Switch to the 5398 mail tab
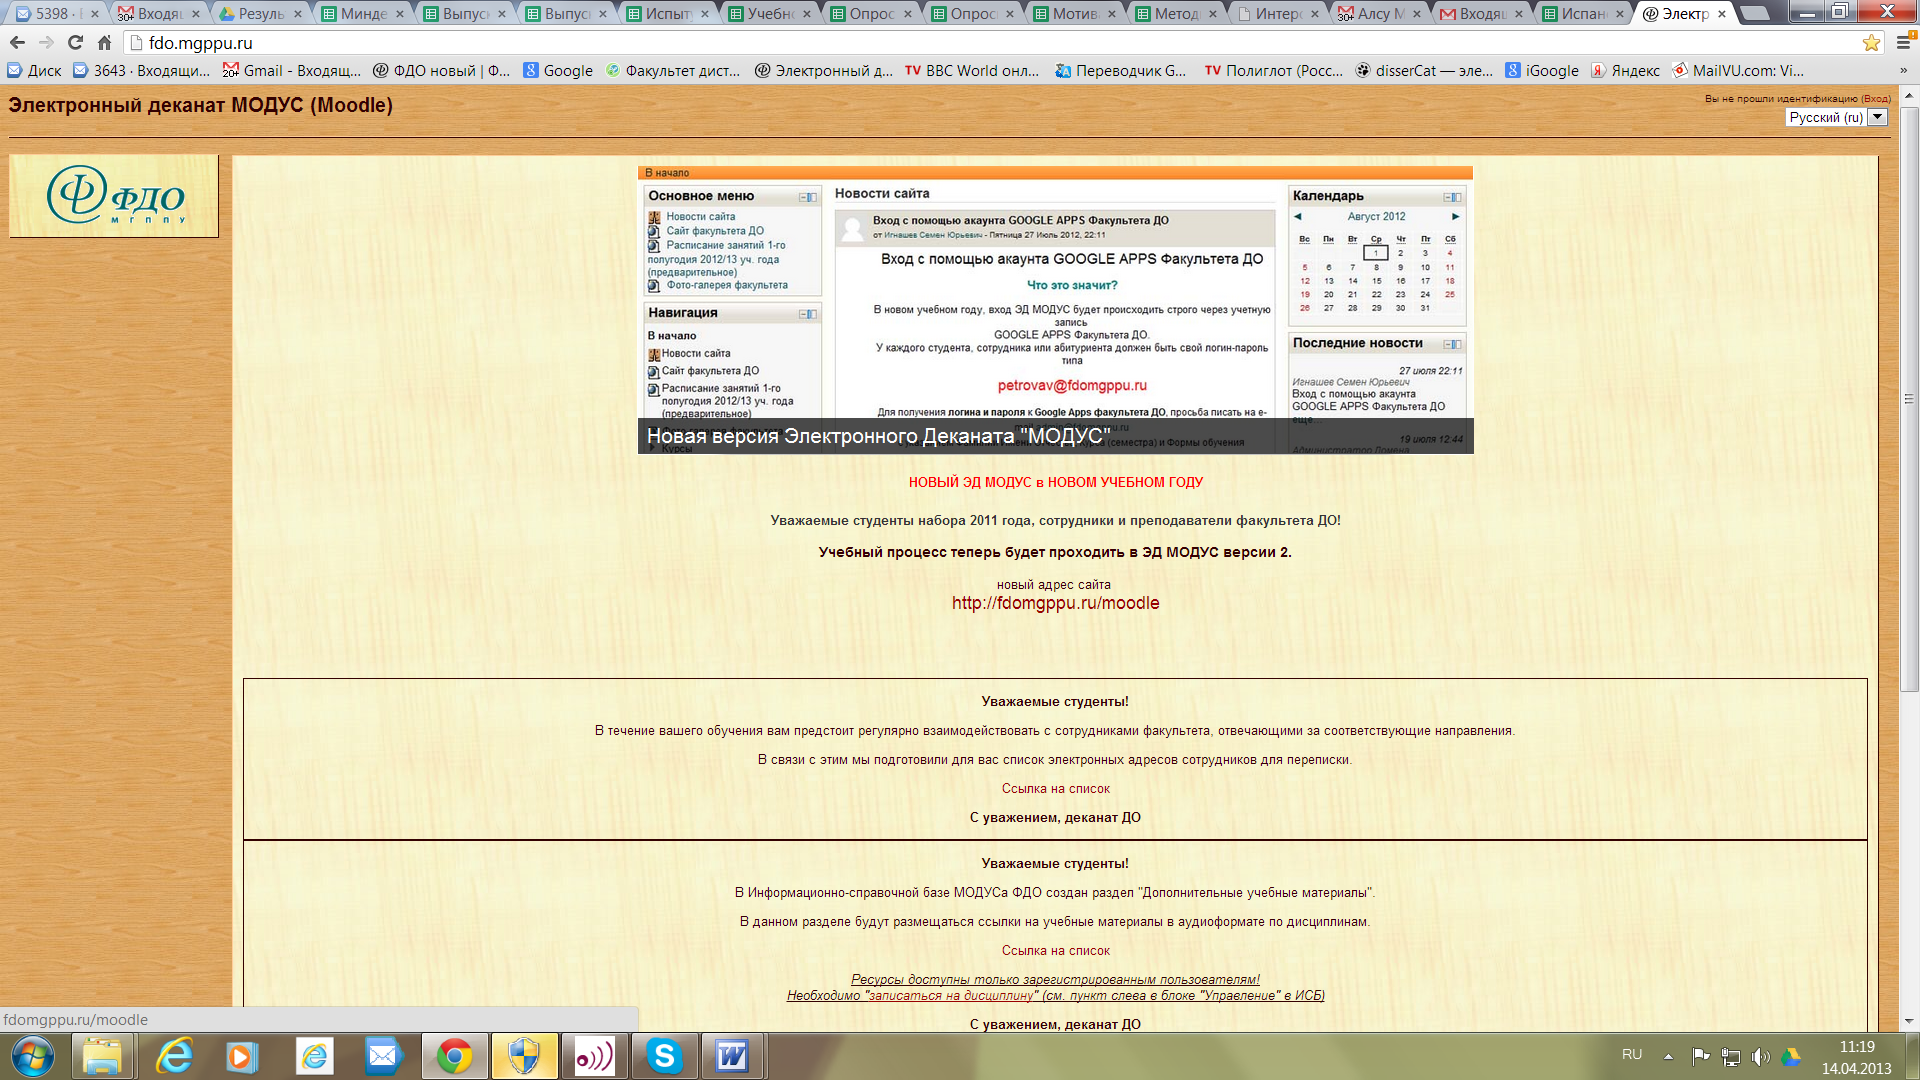 click(57, 14)
